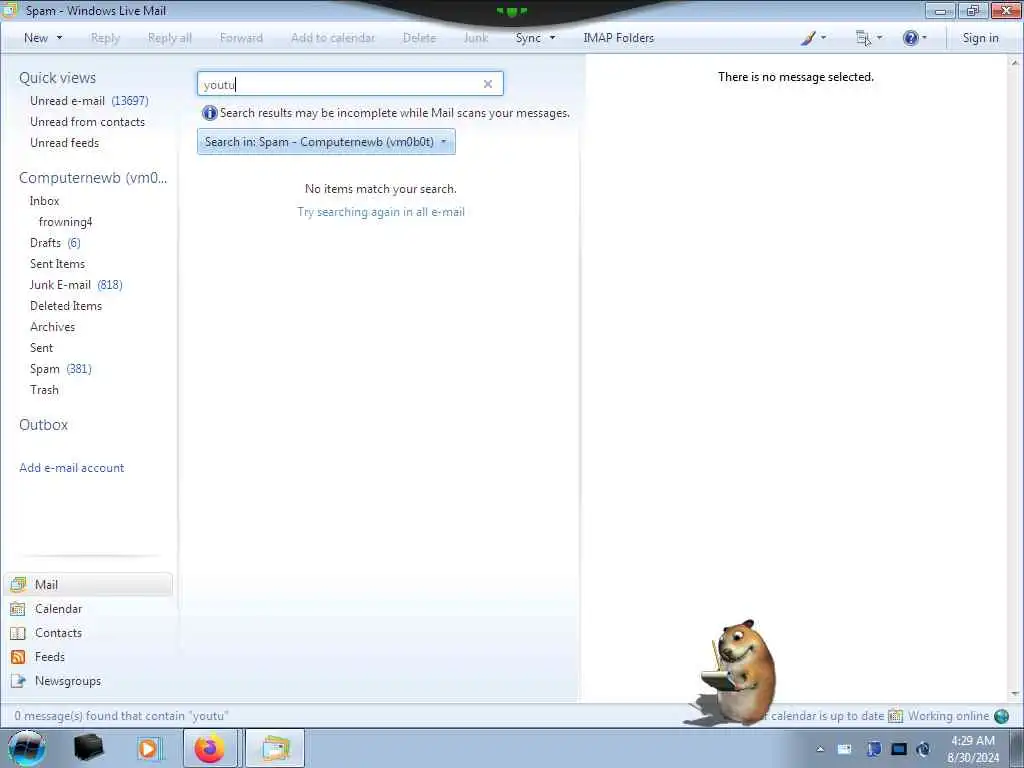Select the Junk E-mail (818) folder

[x=76, y=285]
